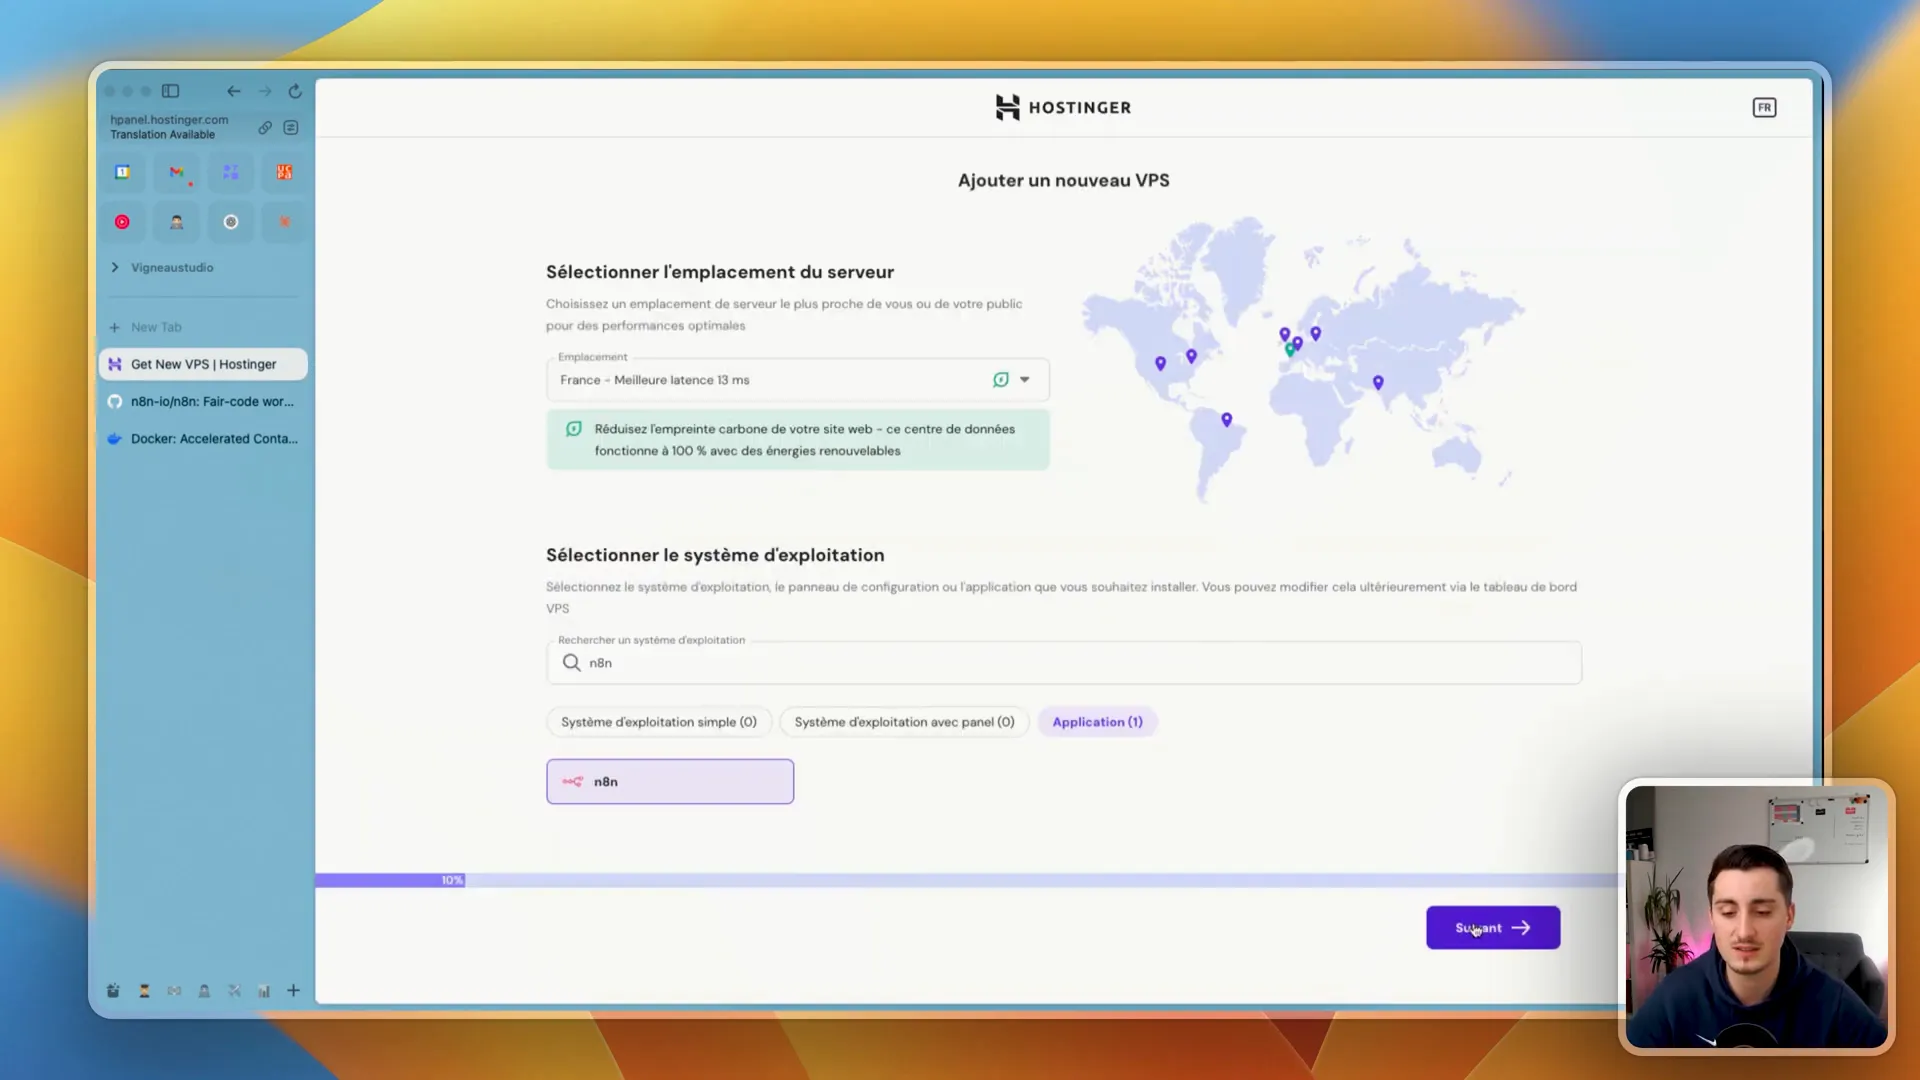Open the grey circular pinned favorite

[231, 222]
